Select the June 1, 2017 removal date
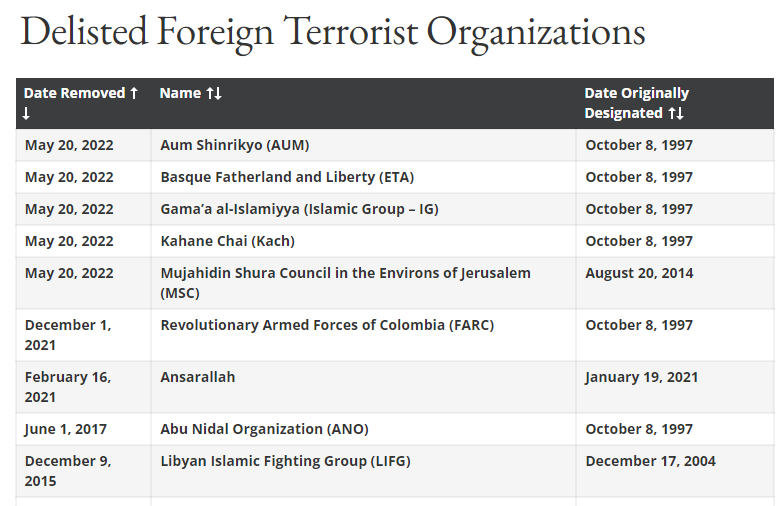The width and height of the screenshot is (784, 506). click(66, 429)
